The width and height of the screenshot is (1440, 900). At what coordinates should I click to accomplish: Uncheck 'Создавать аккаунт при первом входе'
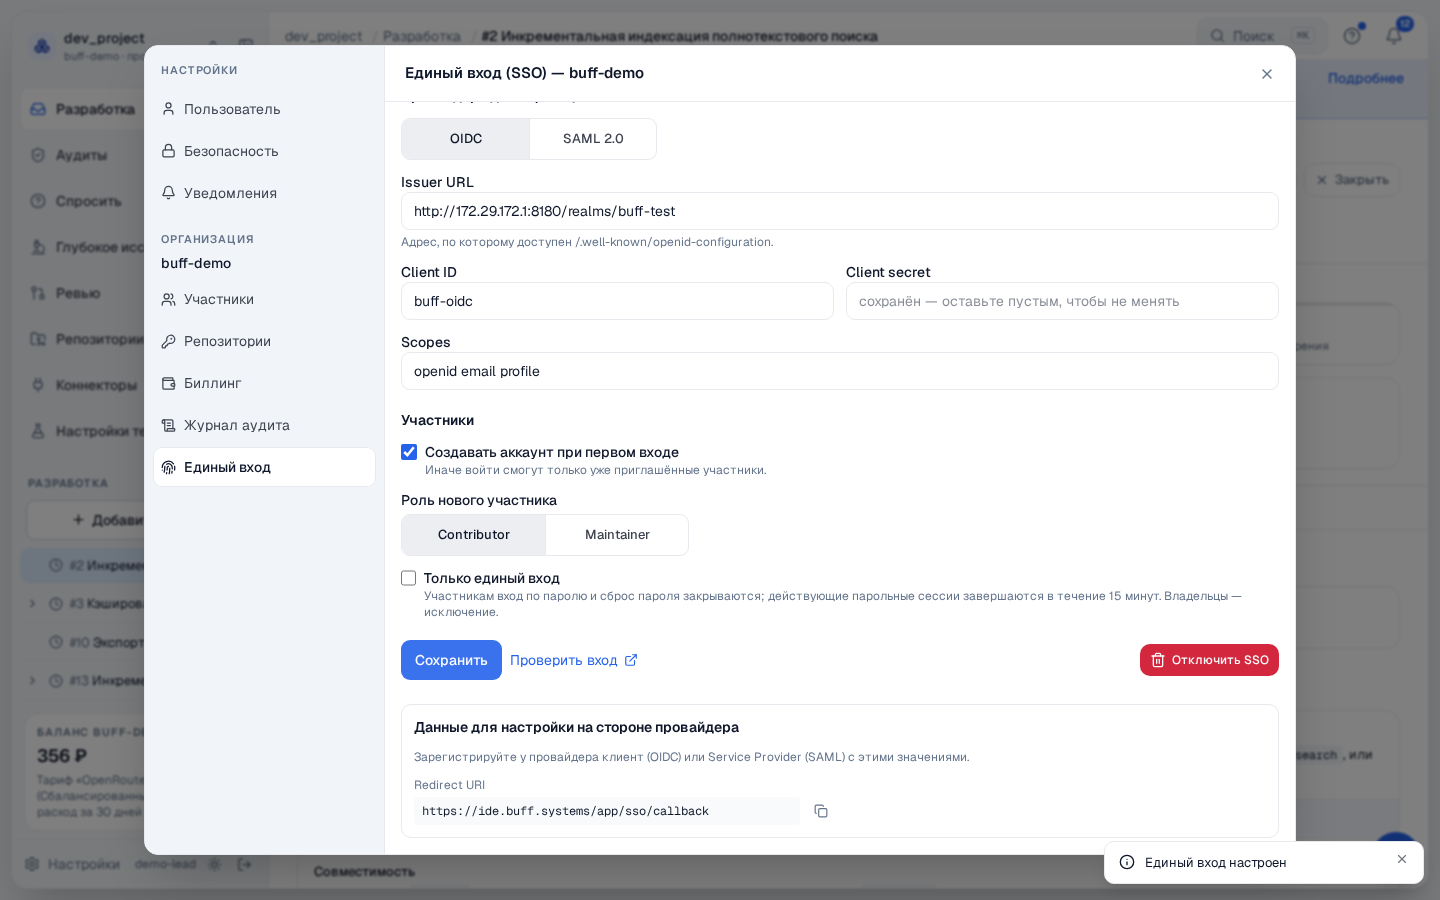point(409,452)
